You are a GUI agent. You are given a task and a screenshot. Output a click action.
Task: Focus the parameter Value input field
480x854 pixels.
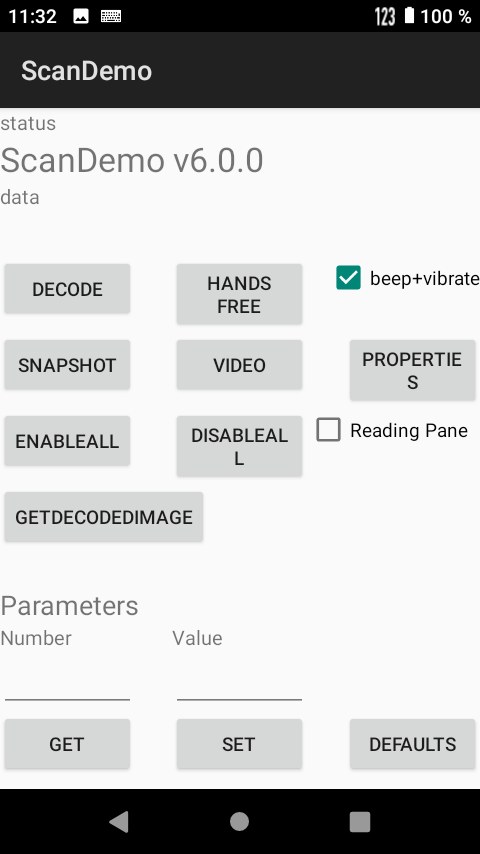tap(239, 682)
